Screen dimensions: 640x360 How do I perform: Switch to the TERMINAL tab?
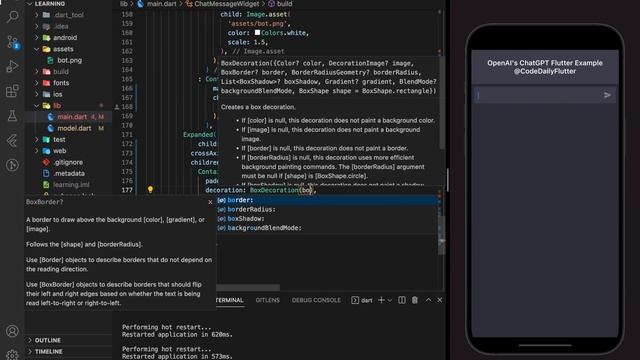tap(230, 300)
